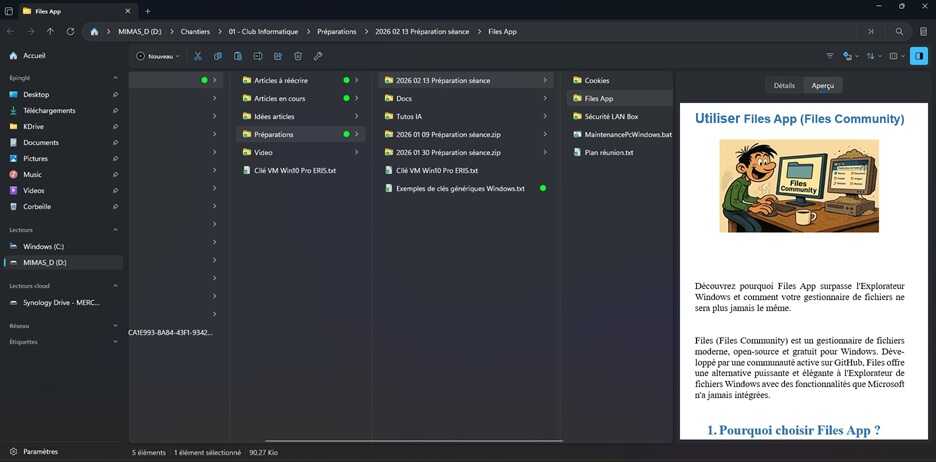Click the Paste clipboard icon

[x=238, y=56]
